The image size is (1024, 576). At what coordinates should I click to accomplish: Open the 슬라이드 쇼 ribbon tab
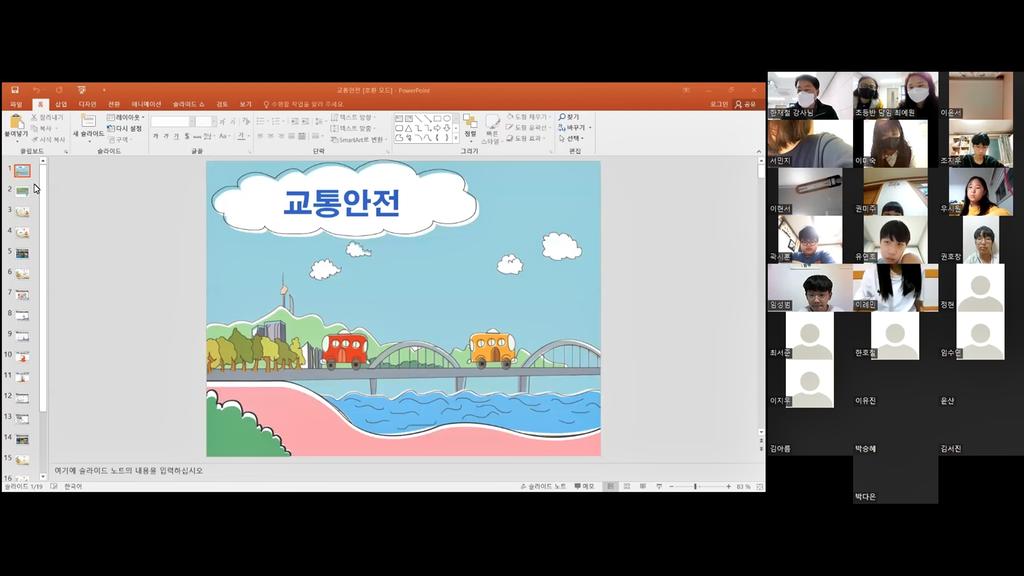[x=189, y=104]
